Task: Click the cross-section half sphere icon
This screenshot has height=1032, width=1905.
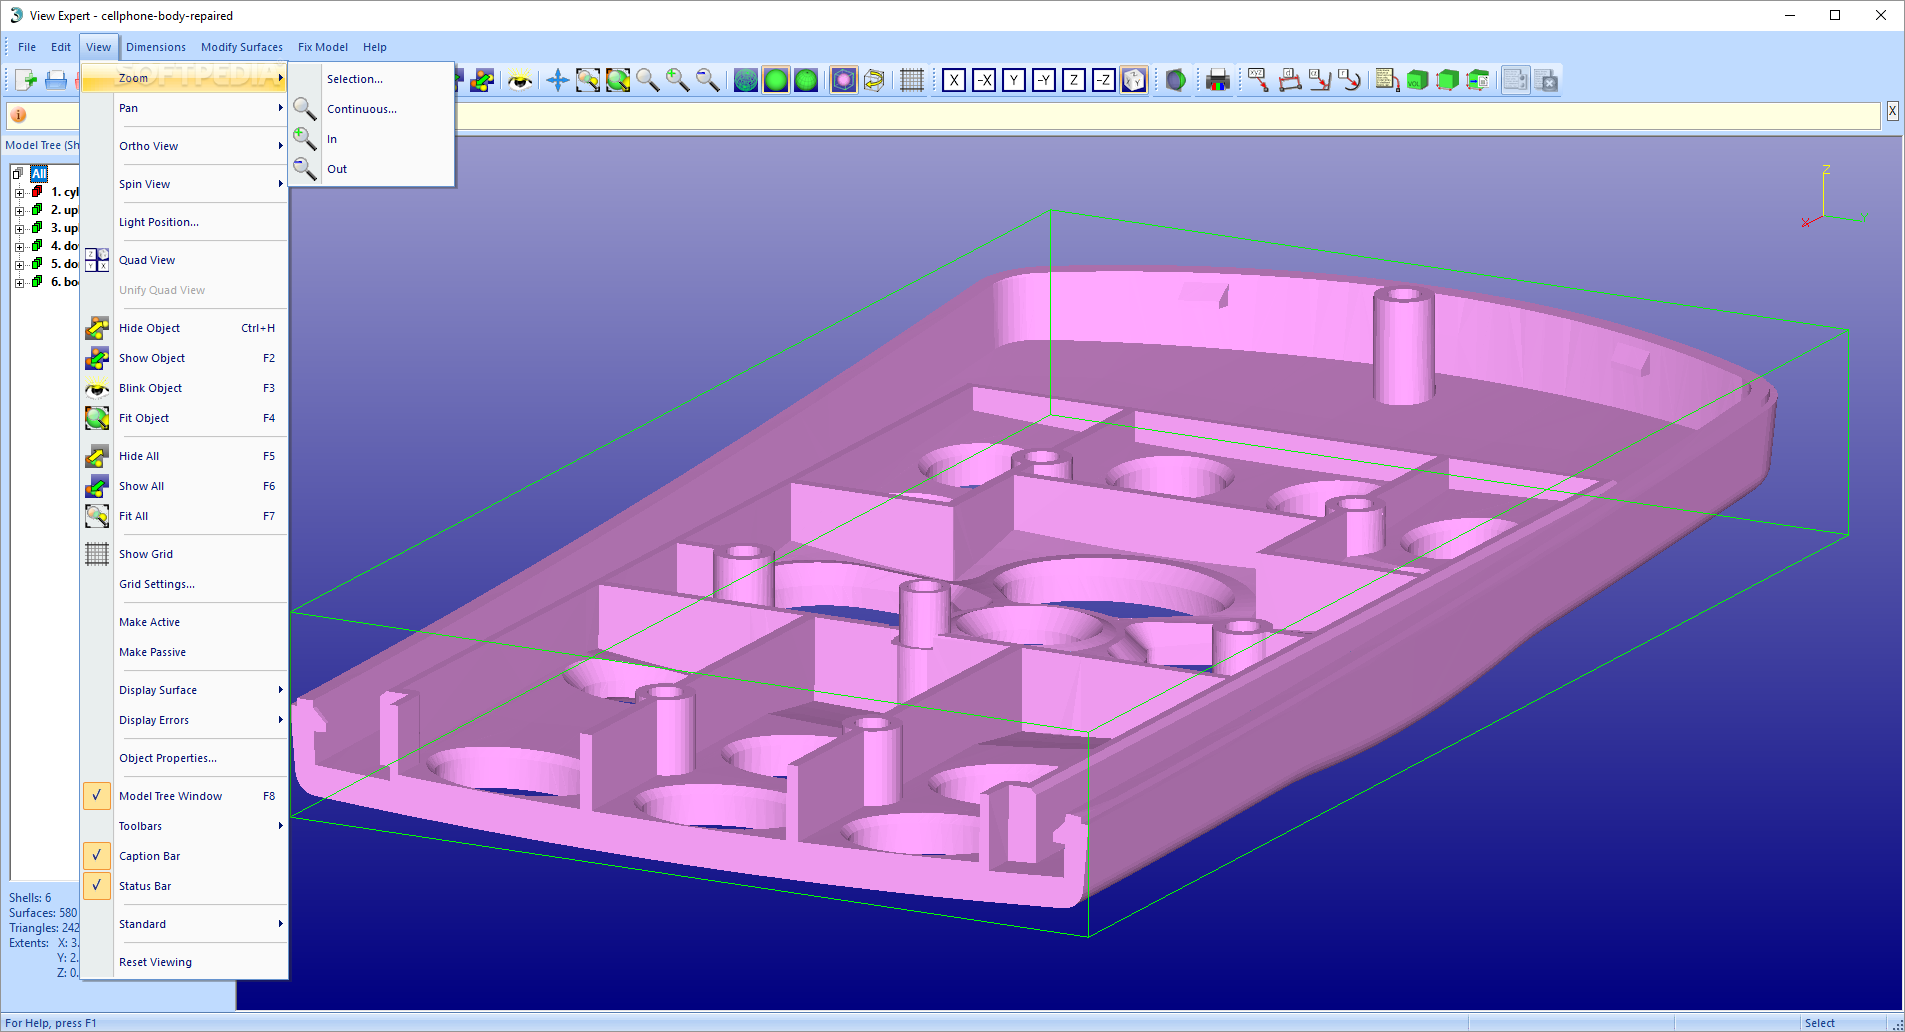Action: point(1176,80)
